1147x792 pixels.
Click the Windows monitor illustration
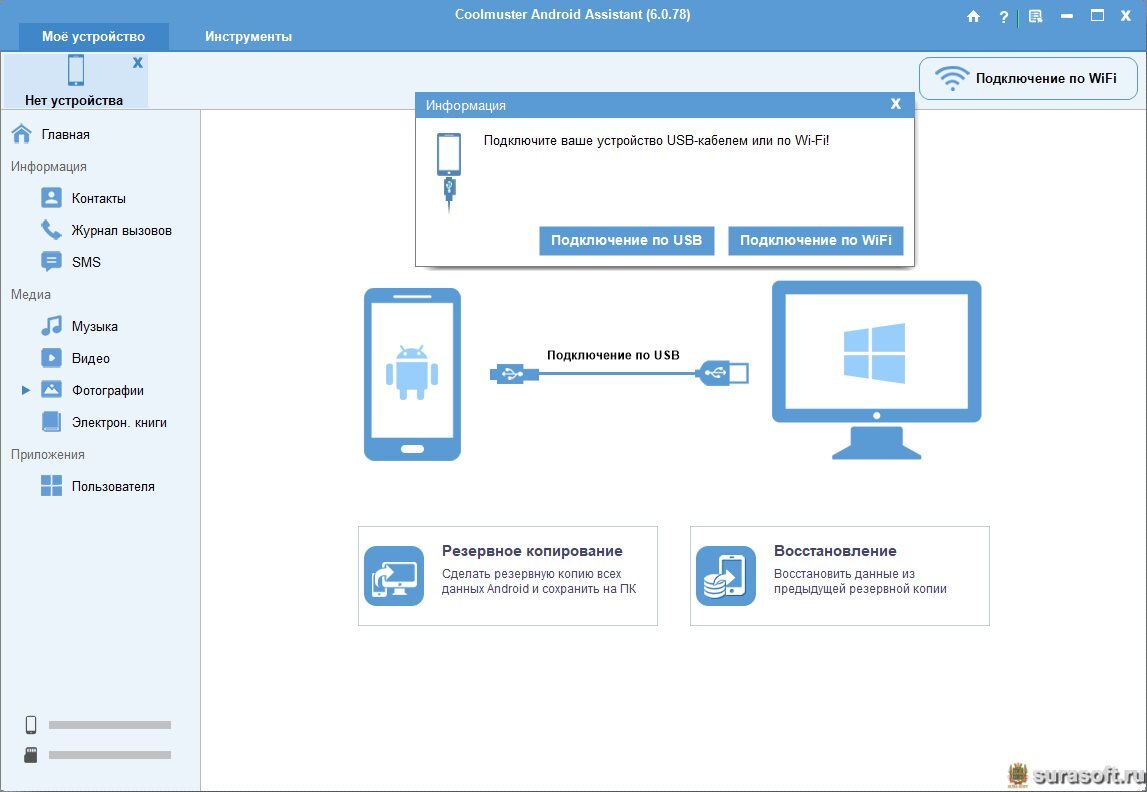coord(876,370)
